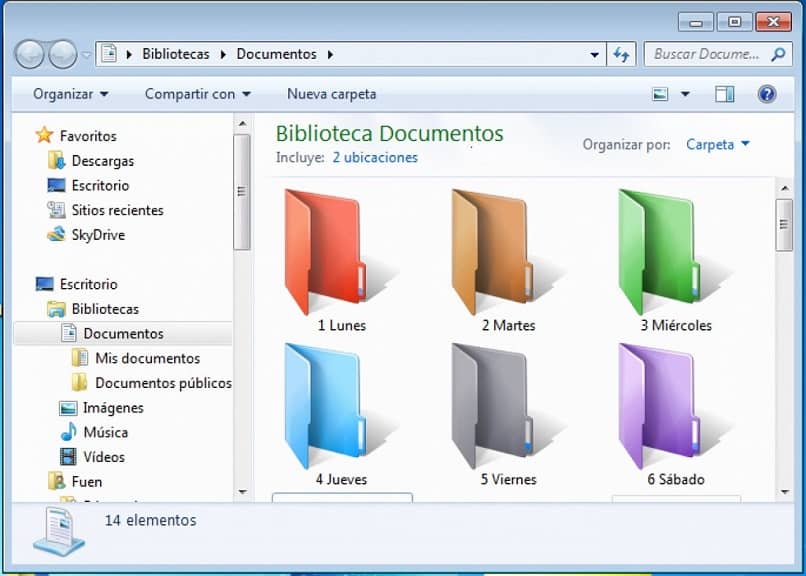This screenshot has height=576, width=806.
Task: Click the Fuen user folder icon
Action: click(56, 481)
